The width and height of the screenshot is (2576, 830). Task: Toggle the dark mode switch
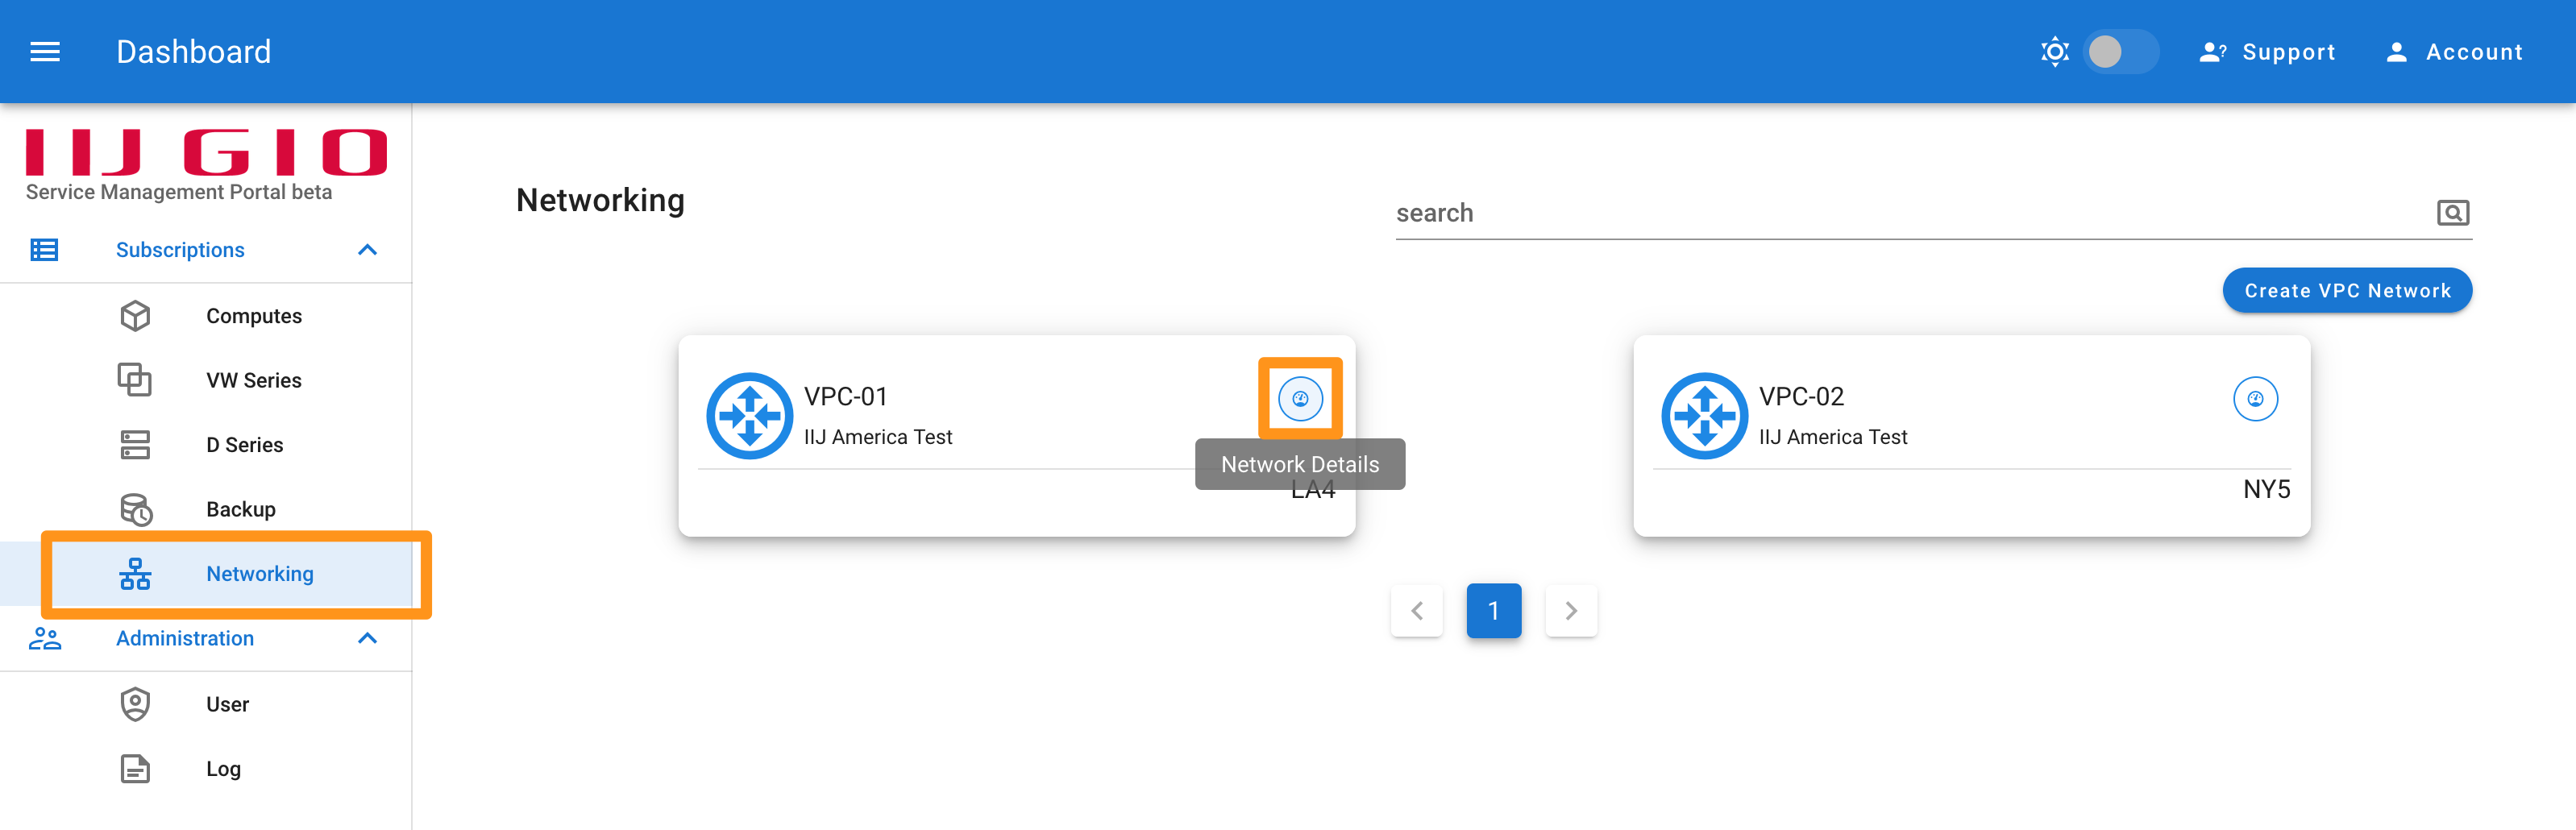(x=2120, y=52)
